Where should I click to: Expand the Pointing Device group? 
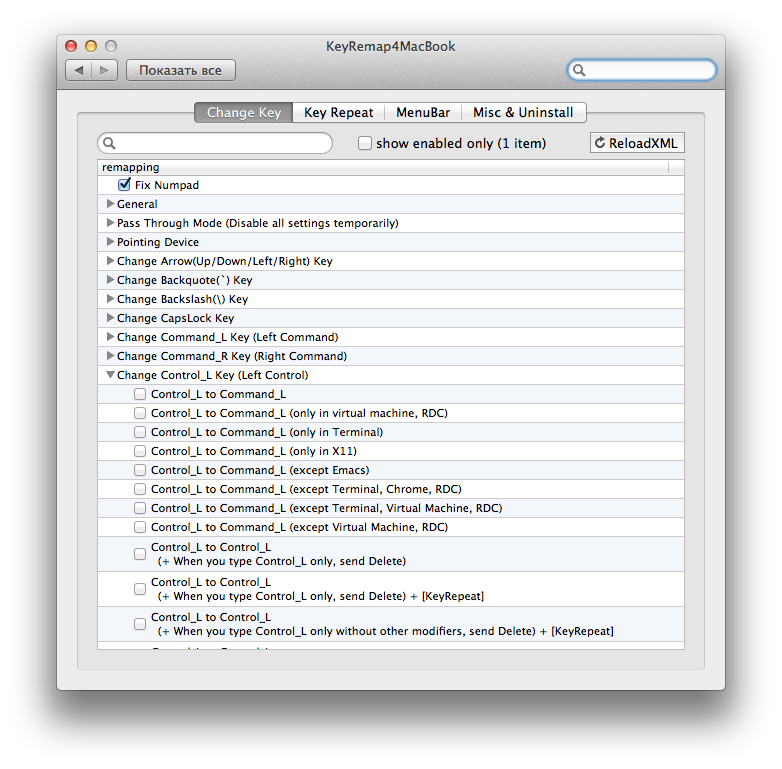pyautogui.click(x=110, y=241)
